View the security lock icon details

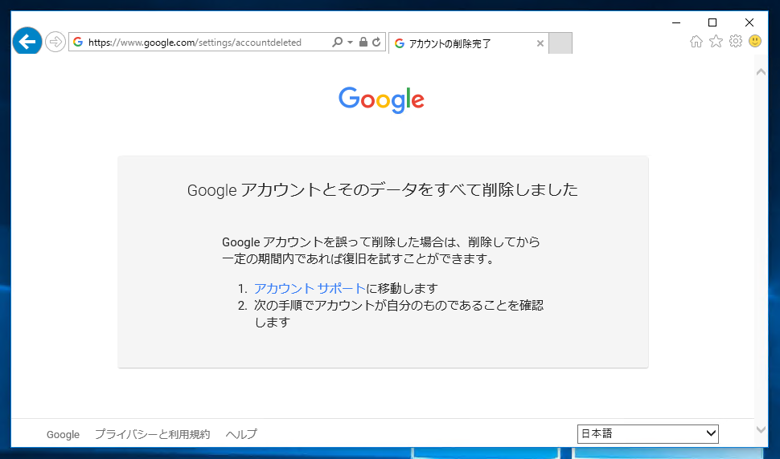point(363,42)
